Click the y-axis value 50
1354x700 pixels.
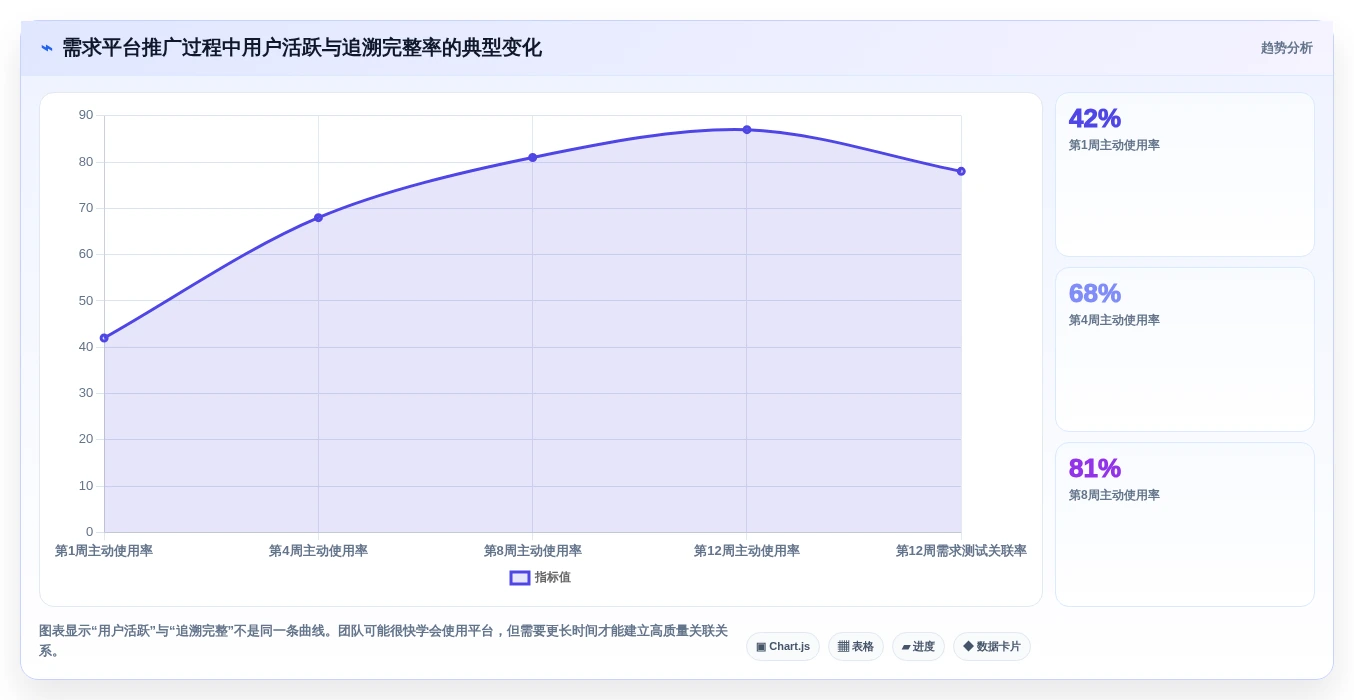click(x=86, y=301)
